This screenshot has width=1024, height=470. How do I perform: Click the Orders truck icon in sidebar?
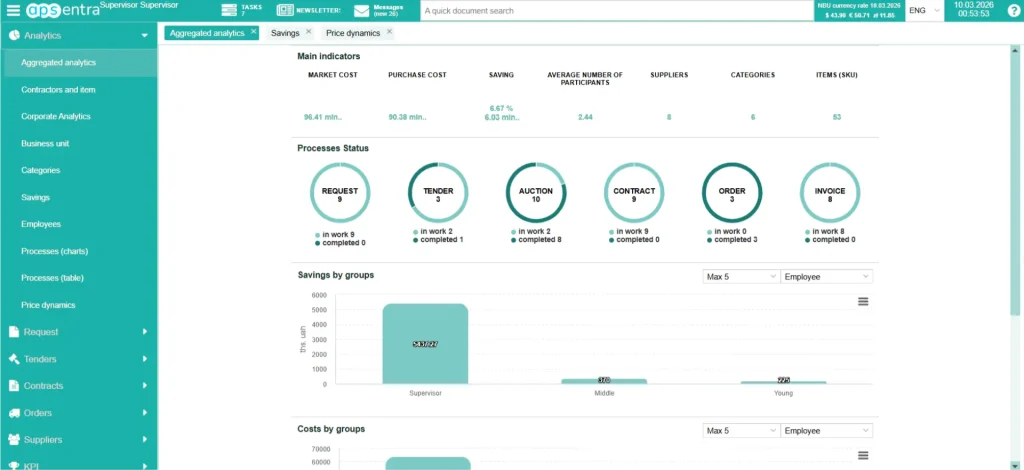tap(14, 413)
